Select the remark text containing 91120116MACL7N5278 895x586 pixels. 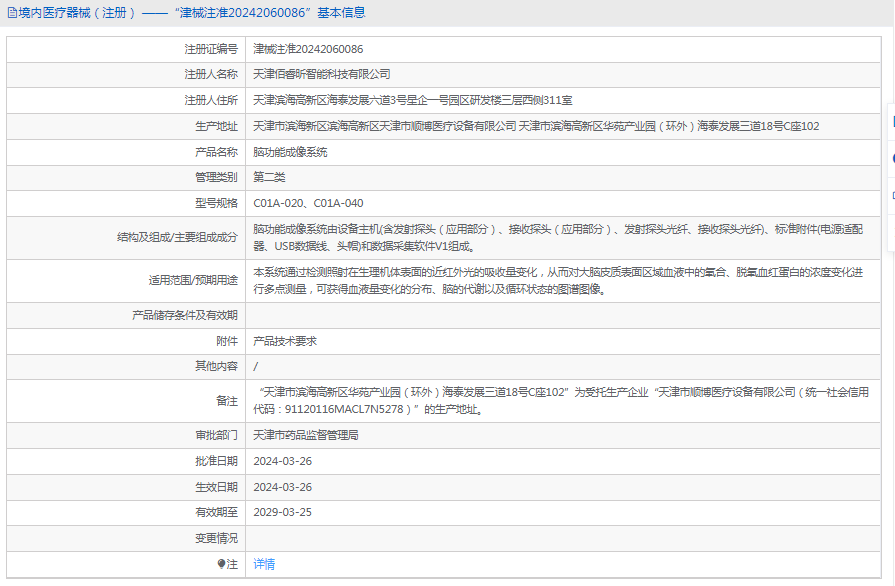561,401
